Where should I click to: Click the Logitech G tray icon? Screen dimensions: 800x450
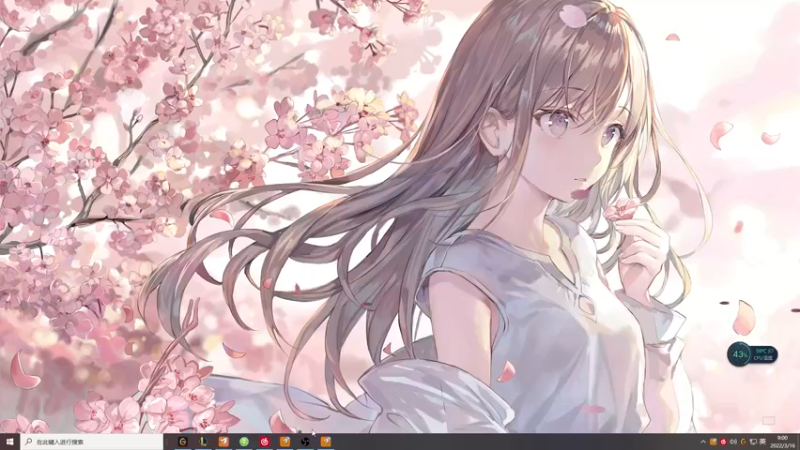click(x=743, y=442)
